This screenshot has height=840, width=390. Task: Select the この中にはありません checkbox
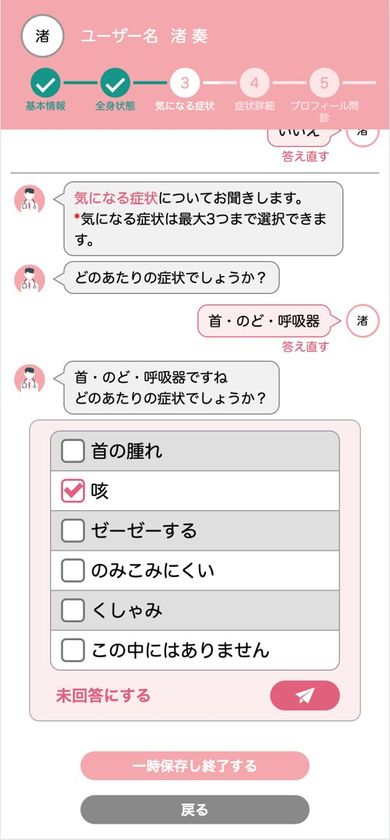[73, 650]
